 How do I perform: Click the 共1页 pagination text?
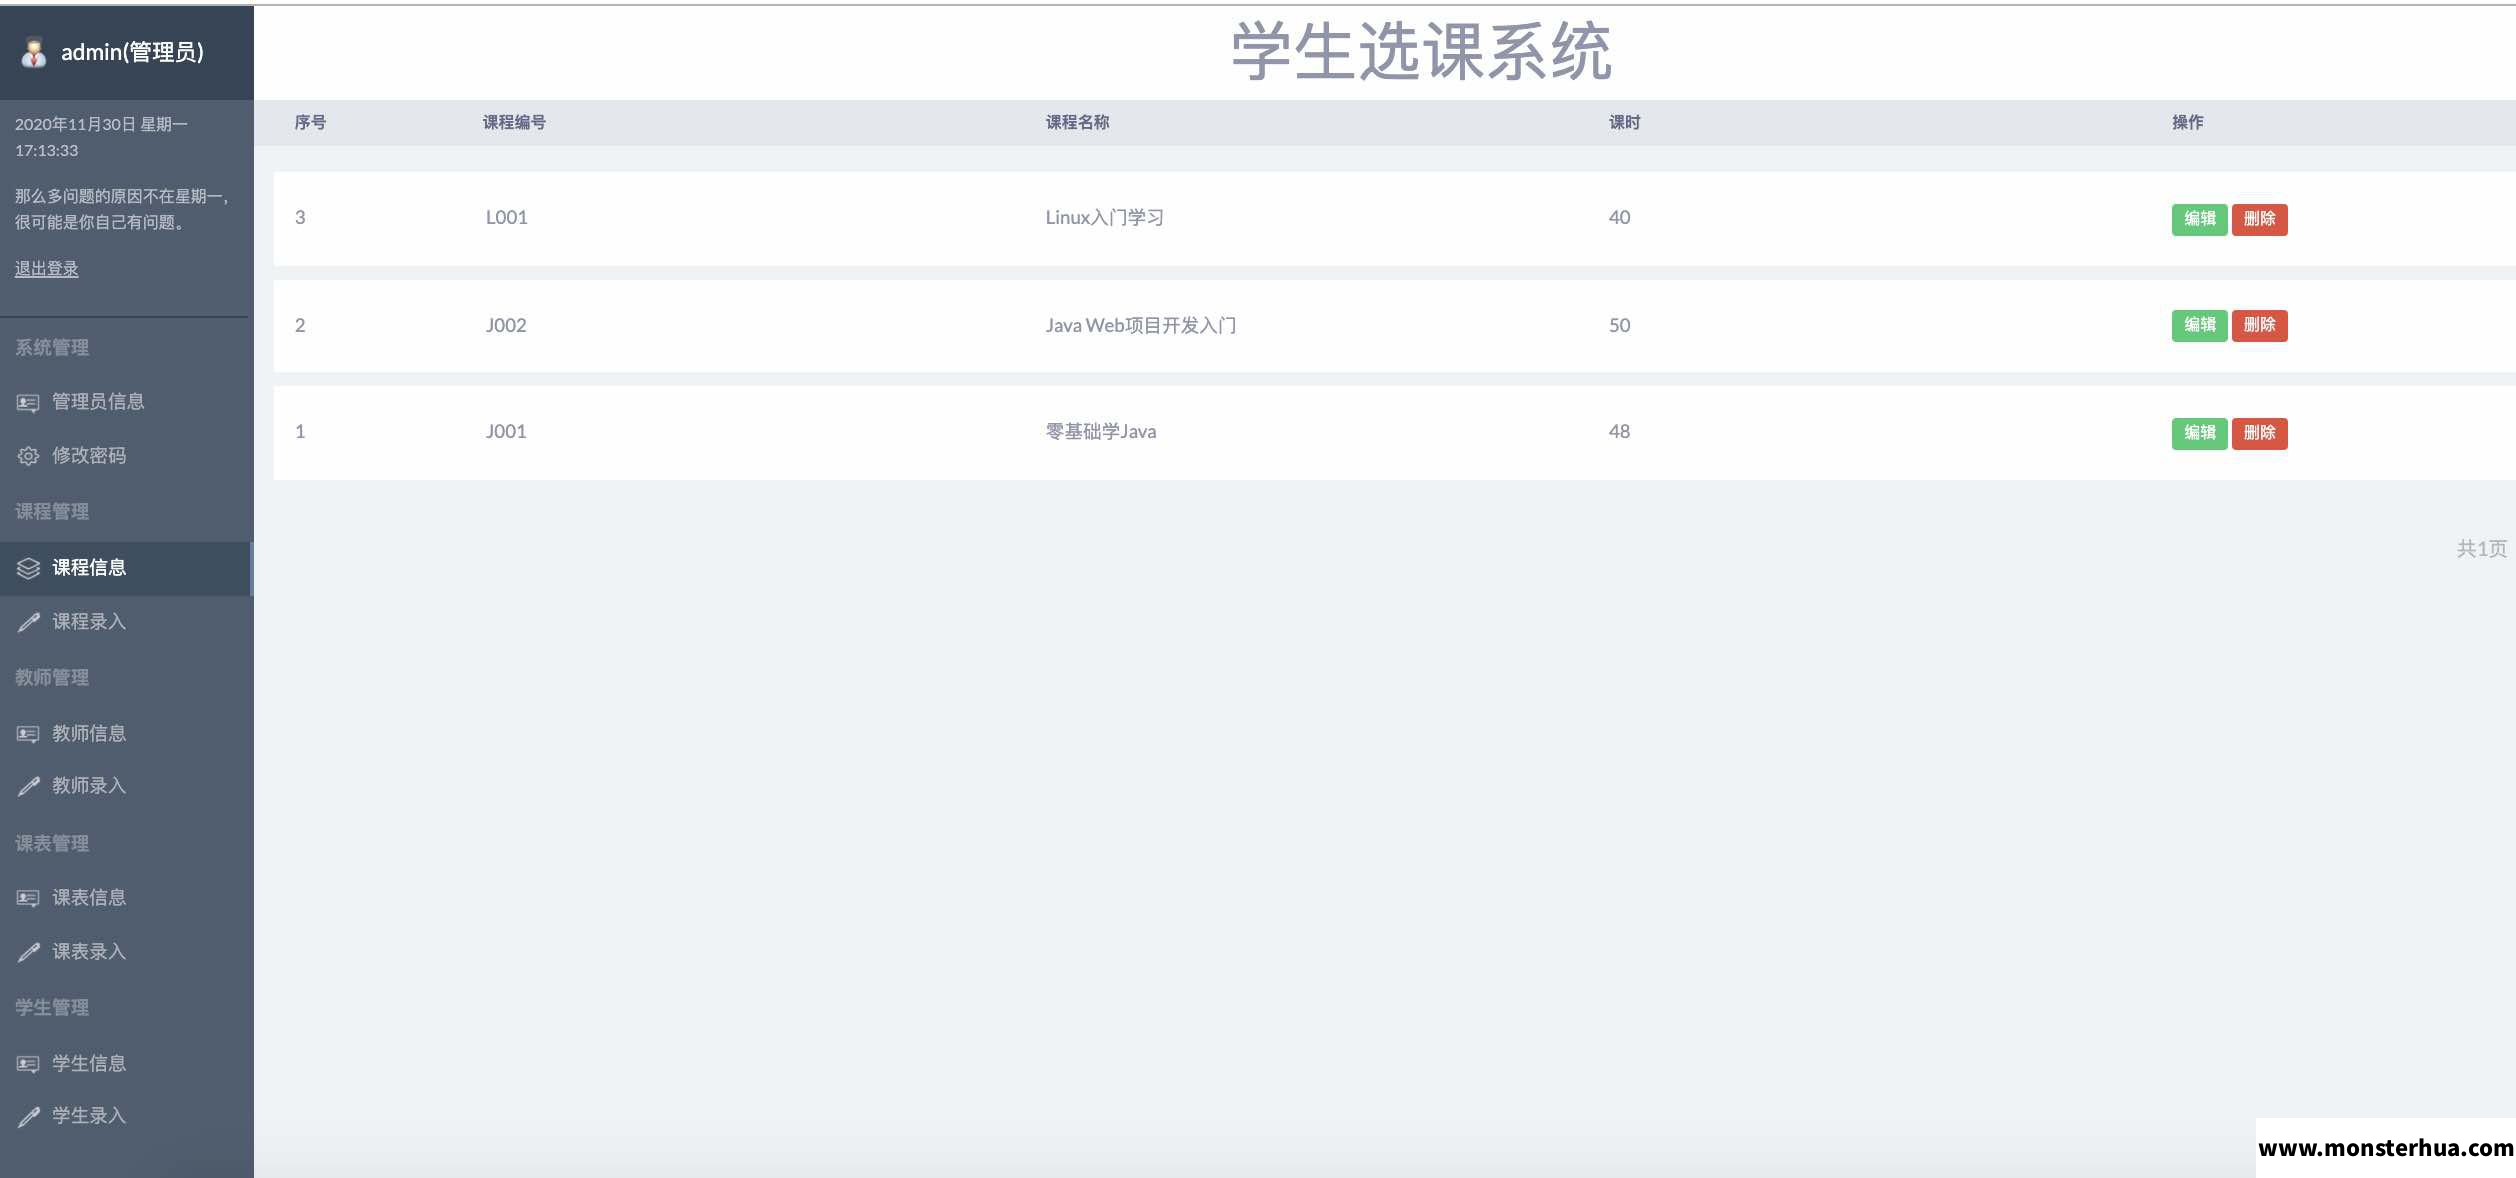click(2481, 548)
